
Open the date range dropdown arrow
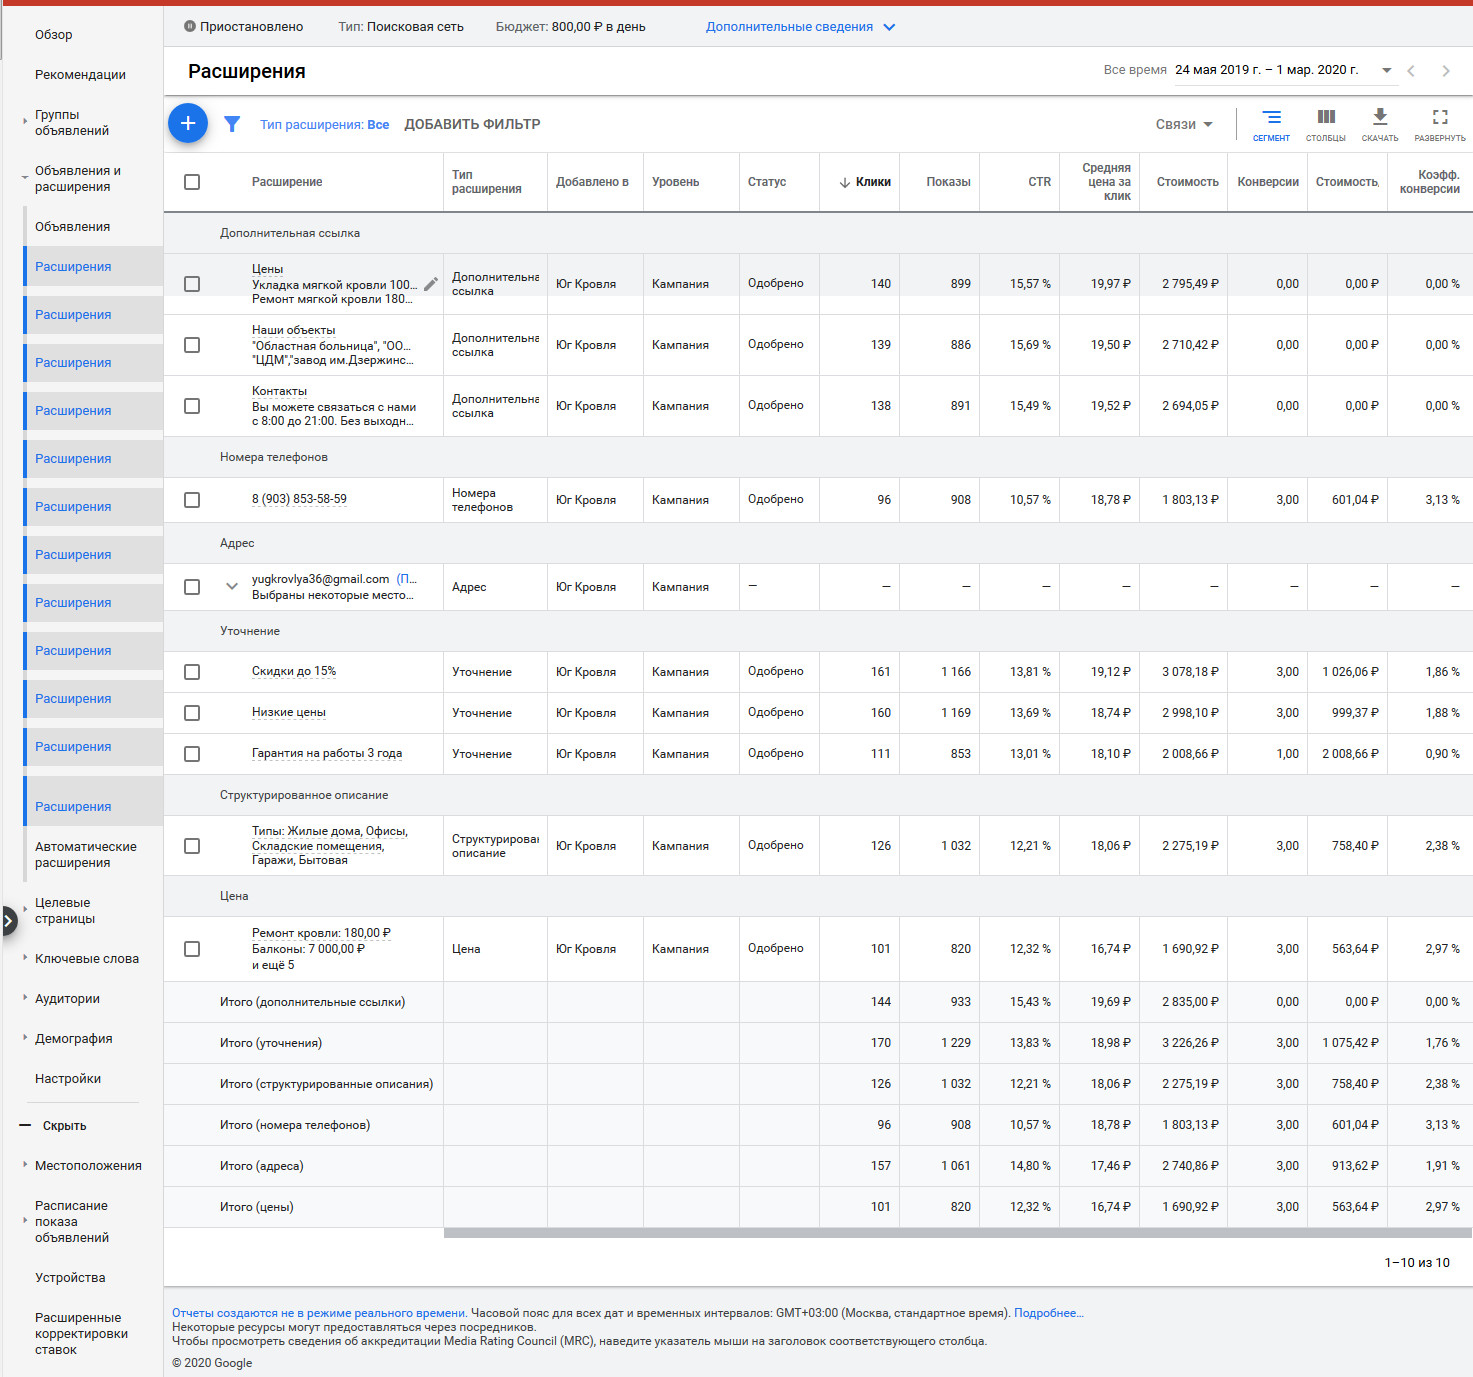1387,70
